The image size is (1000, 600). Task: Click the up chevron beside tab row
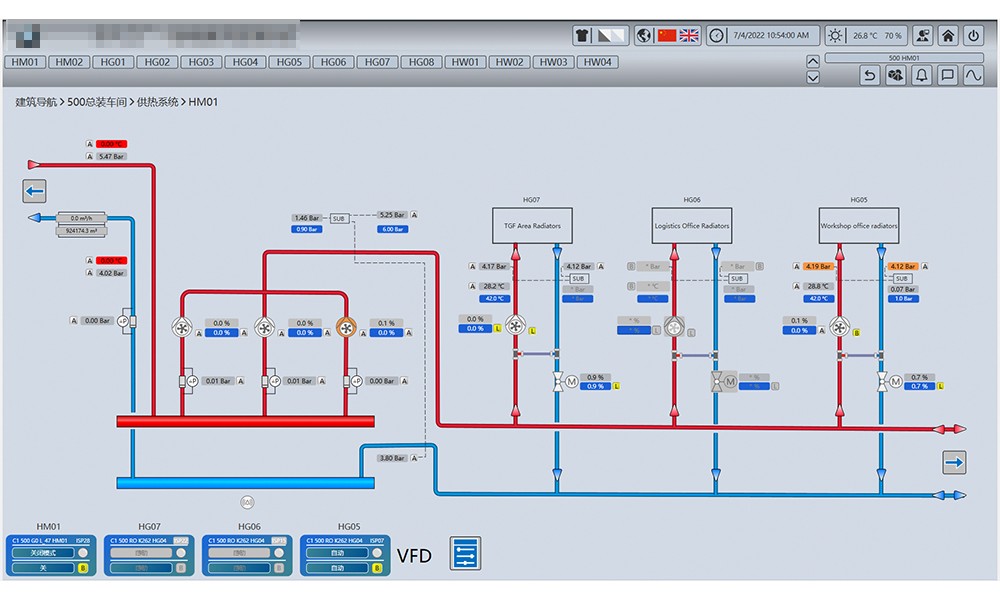[x=812, y=61]
